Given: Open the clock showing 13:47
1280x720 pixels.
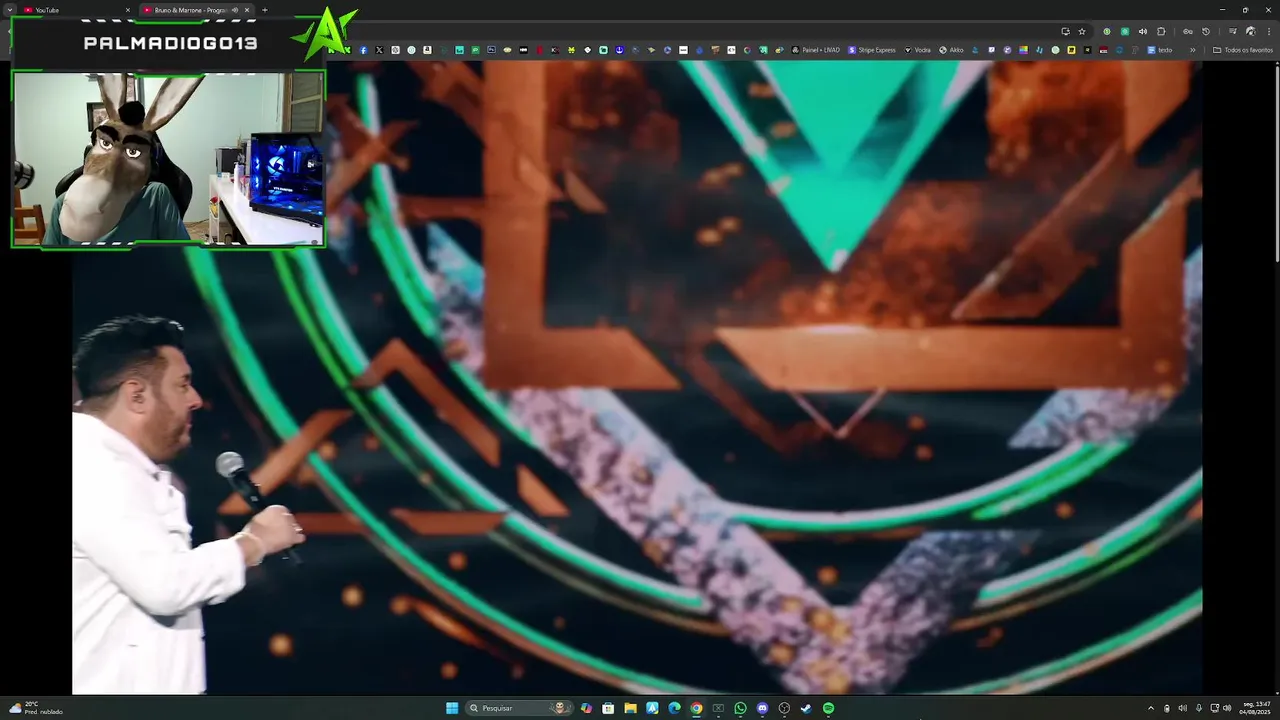Looking at the screenshot, I should coord(1257,708).
